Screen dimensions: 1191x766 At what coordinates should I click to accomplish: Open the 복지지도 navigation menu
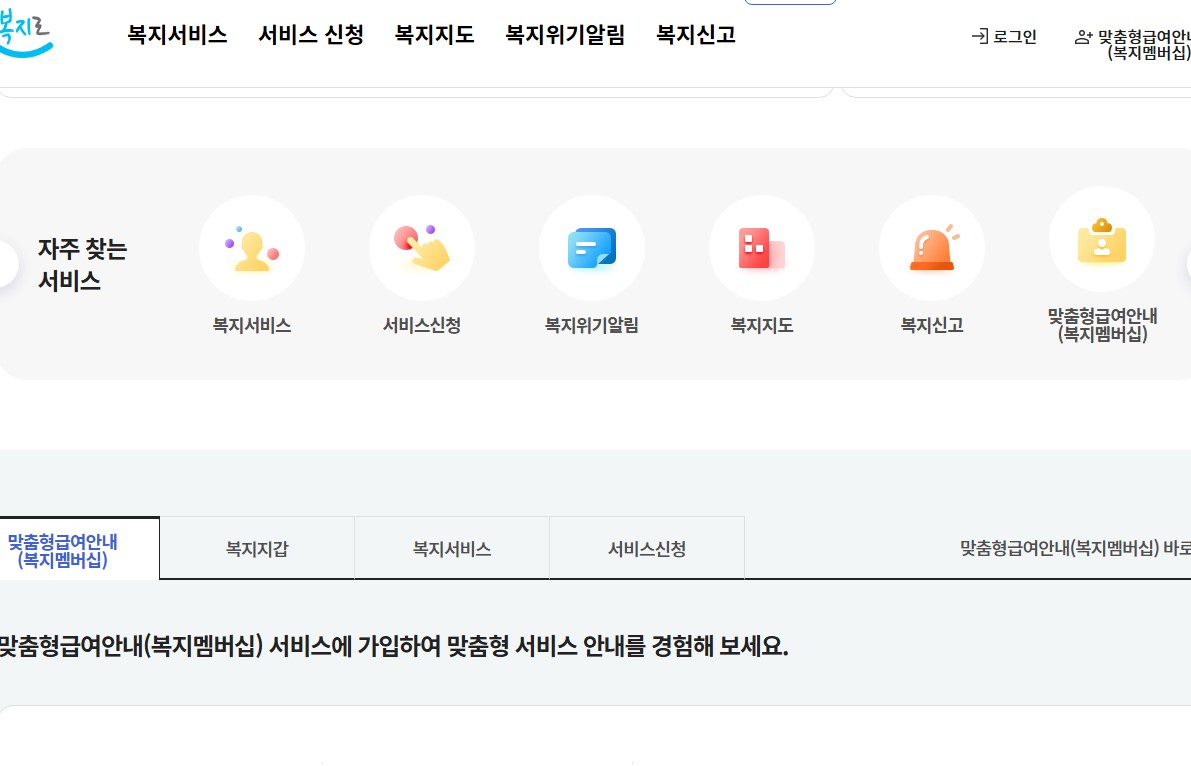[x=435, y=35]
